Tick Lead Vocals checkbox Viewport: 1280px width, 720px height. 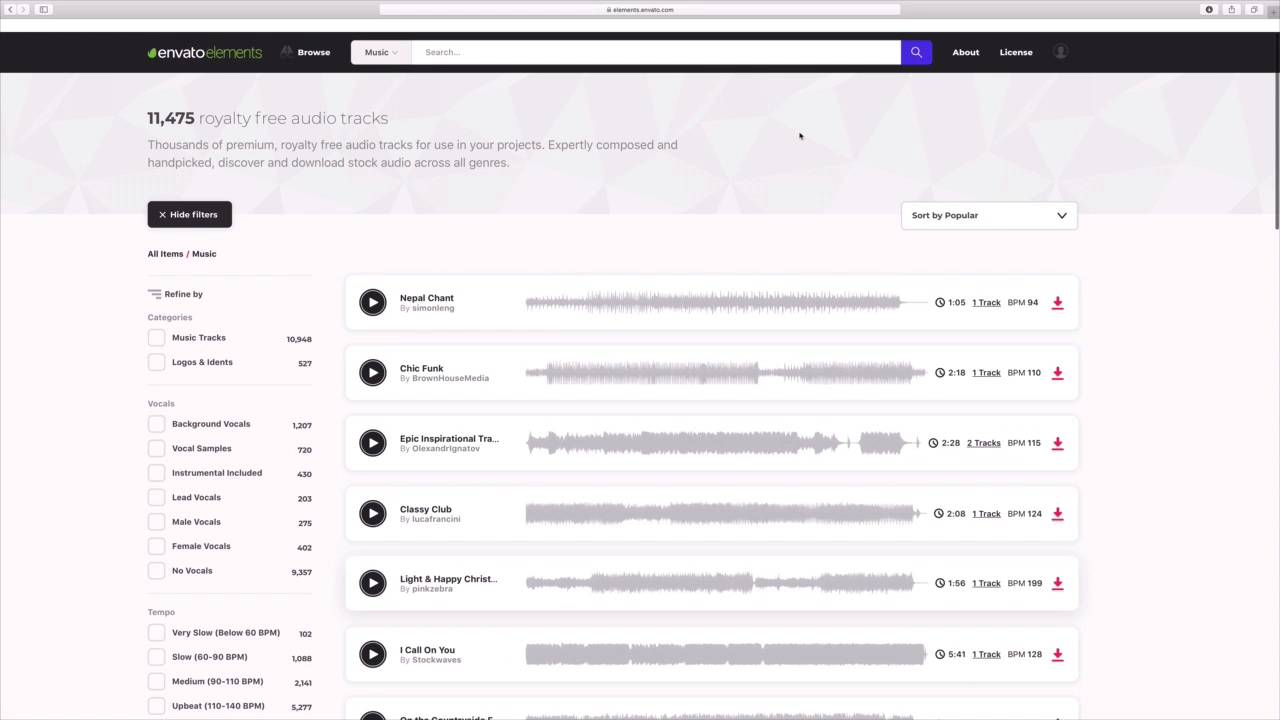(x=156, y=497)
